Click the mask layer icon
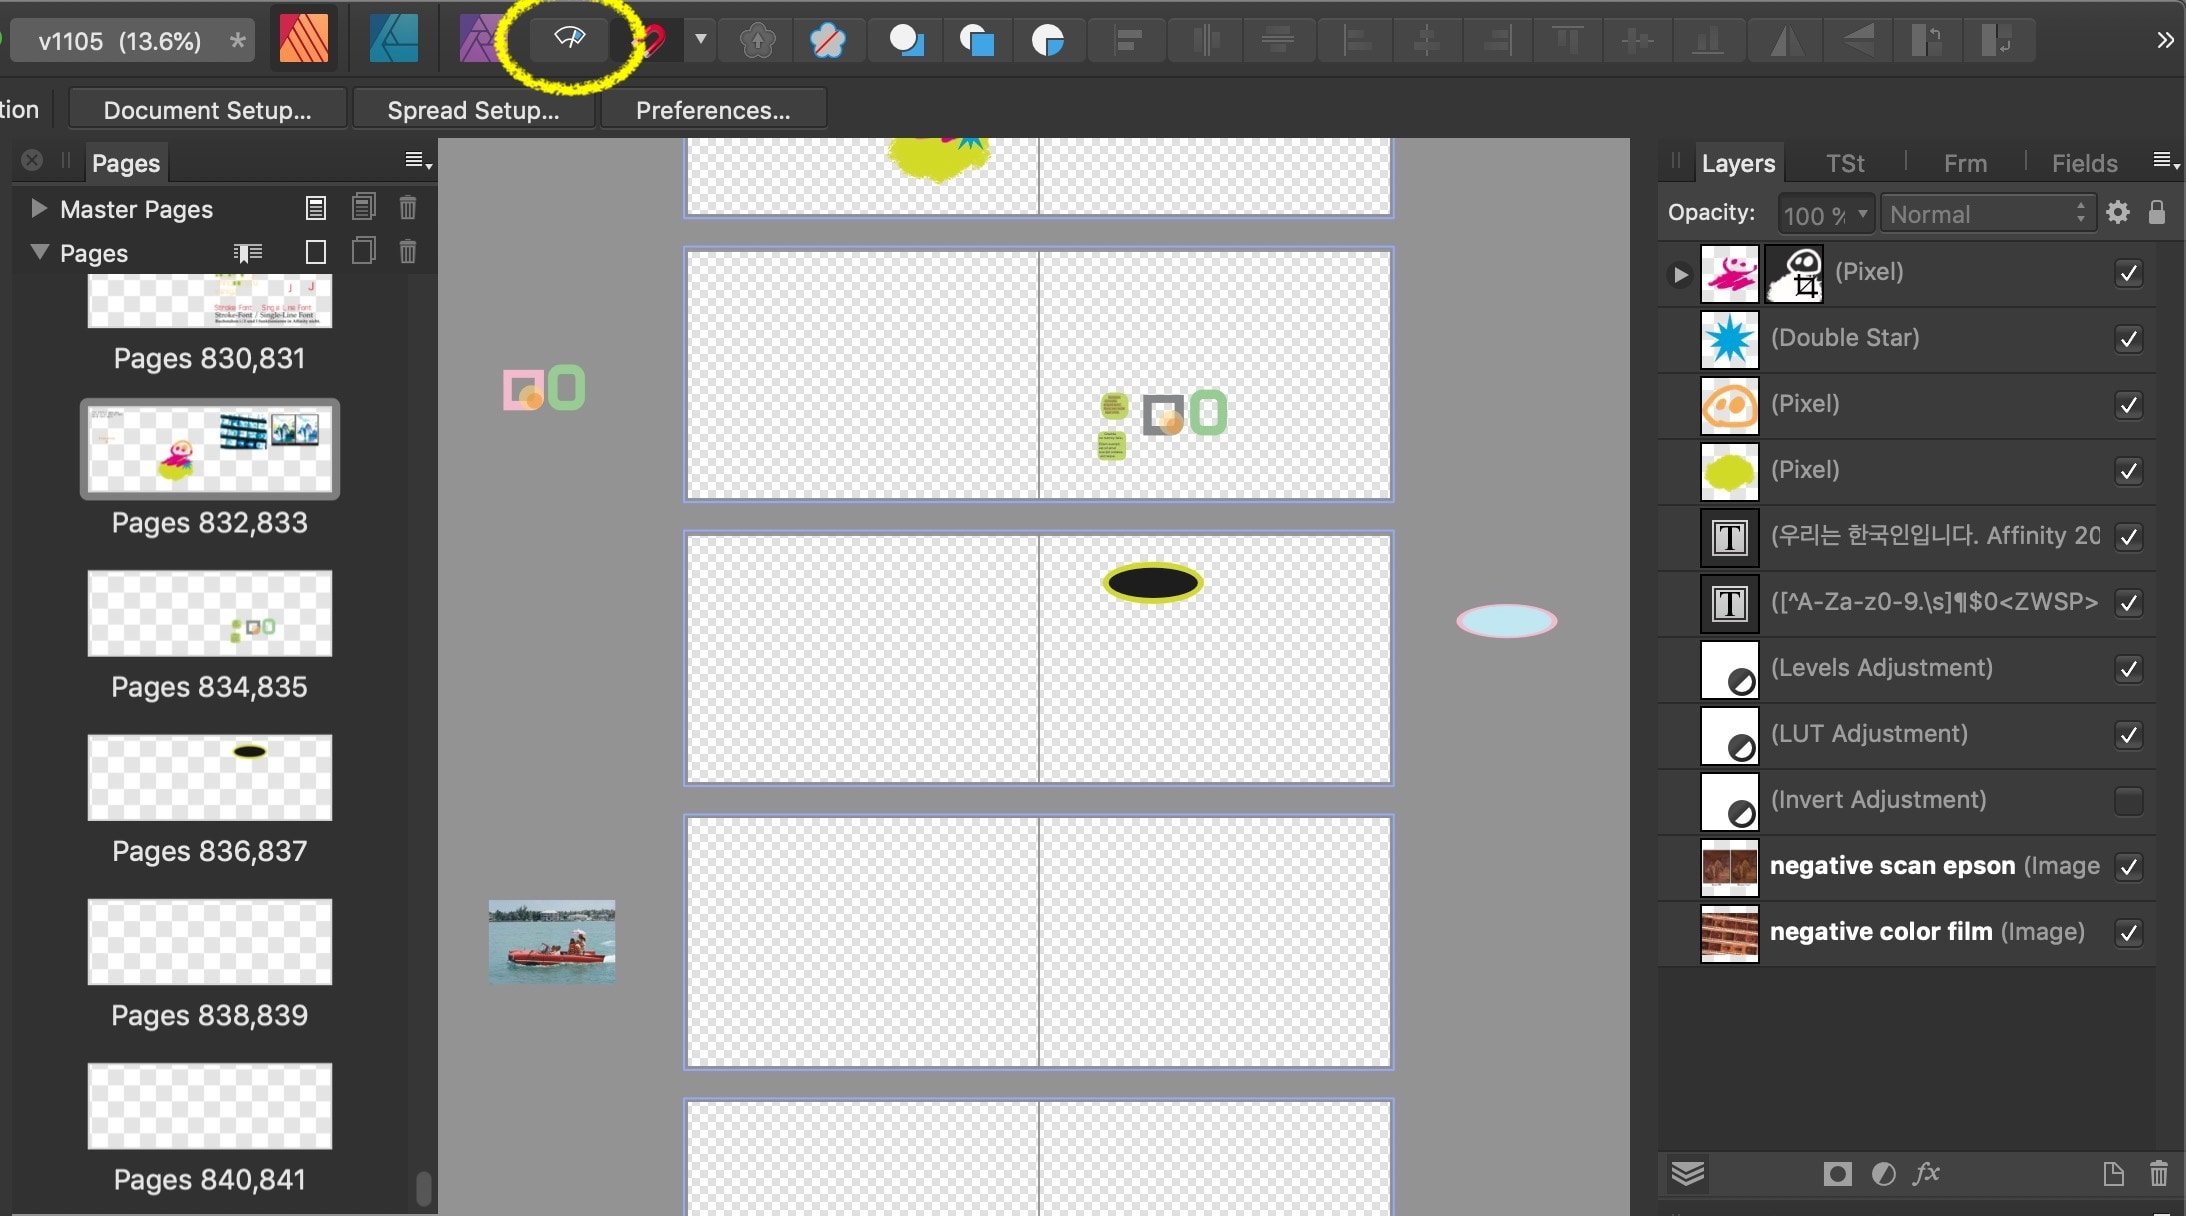The image size is (2186, 1216). click(1837, 1173)
